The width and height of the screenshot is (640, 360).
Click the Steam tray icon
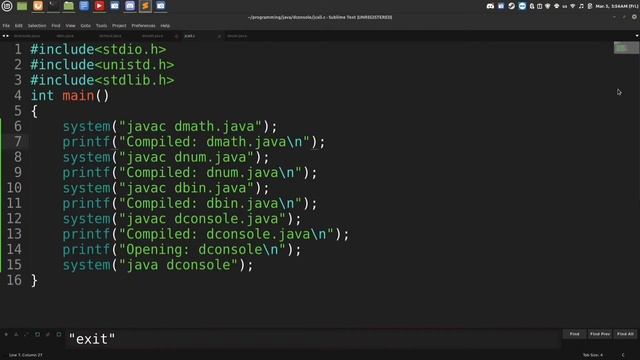(x=511, y=6)
